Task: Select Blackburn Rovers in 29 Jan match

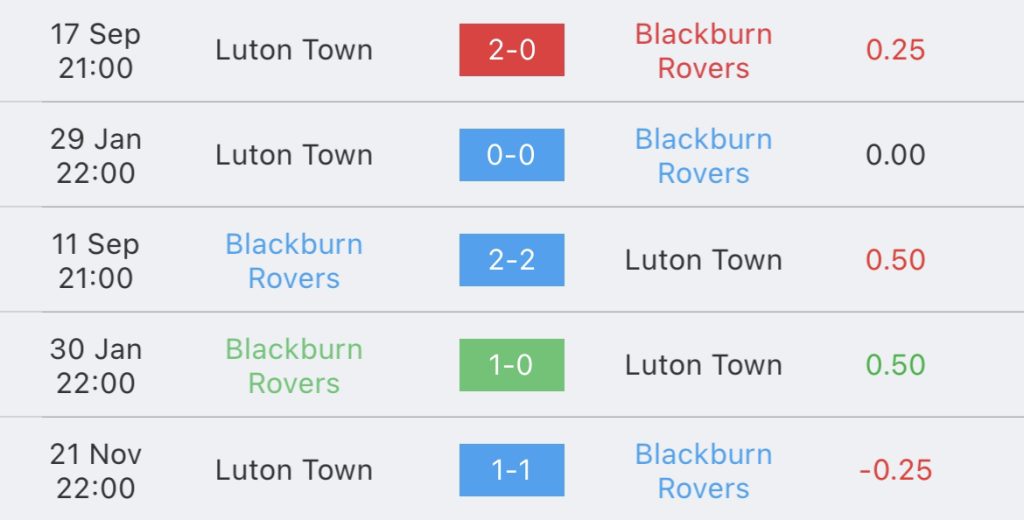Action: tap(703, 156)
